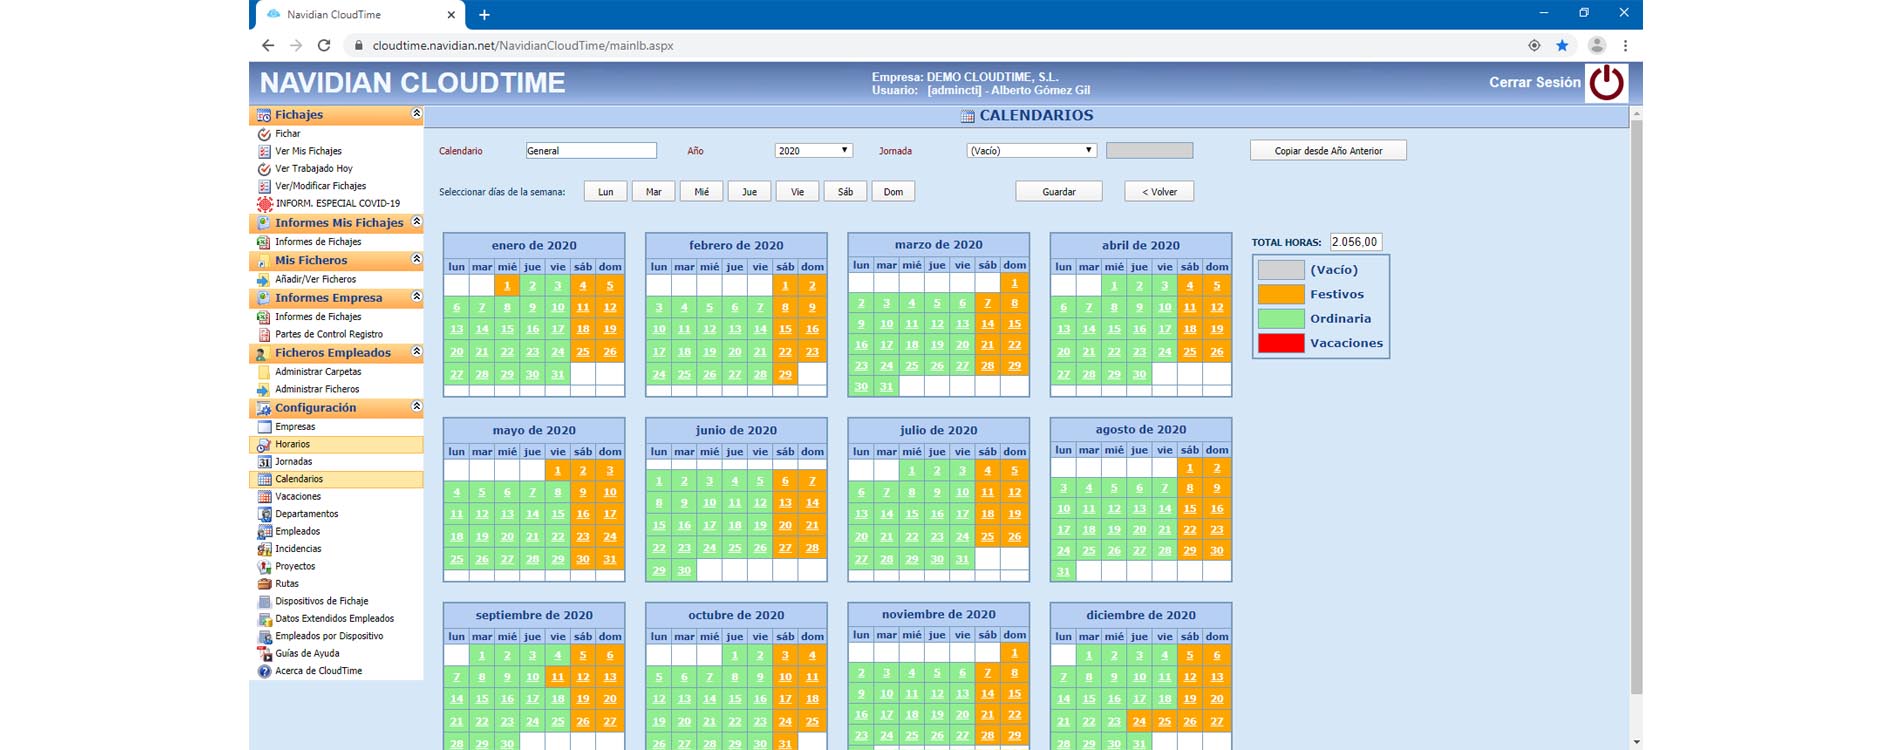Bookmark page with the star icon
Image resolution: width=1900 pixels, height=750 pixels.
(x=1562, y=46)
